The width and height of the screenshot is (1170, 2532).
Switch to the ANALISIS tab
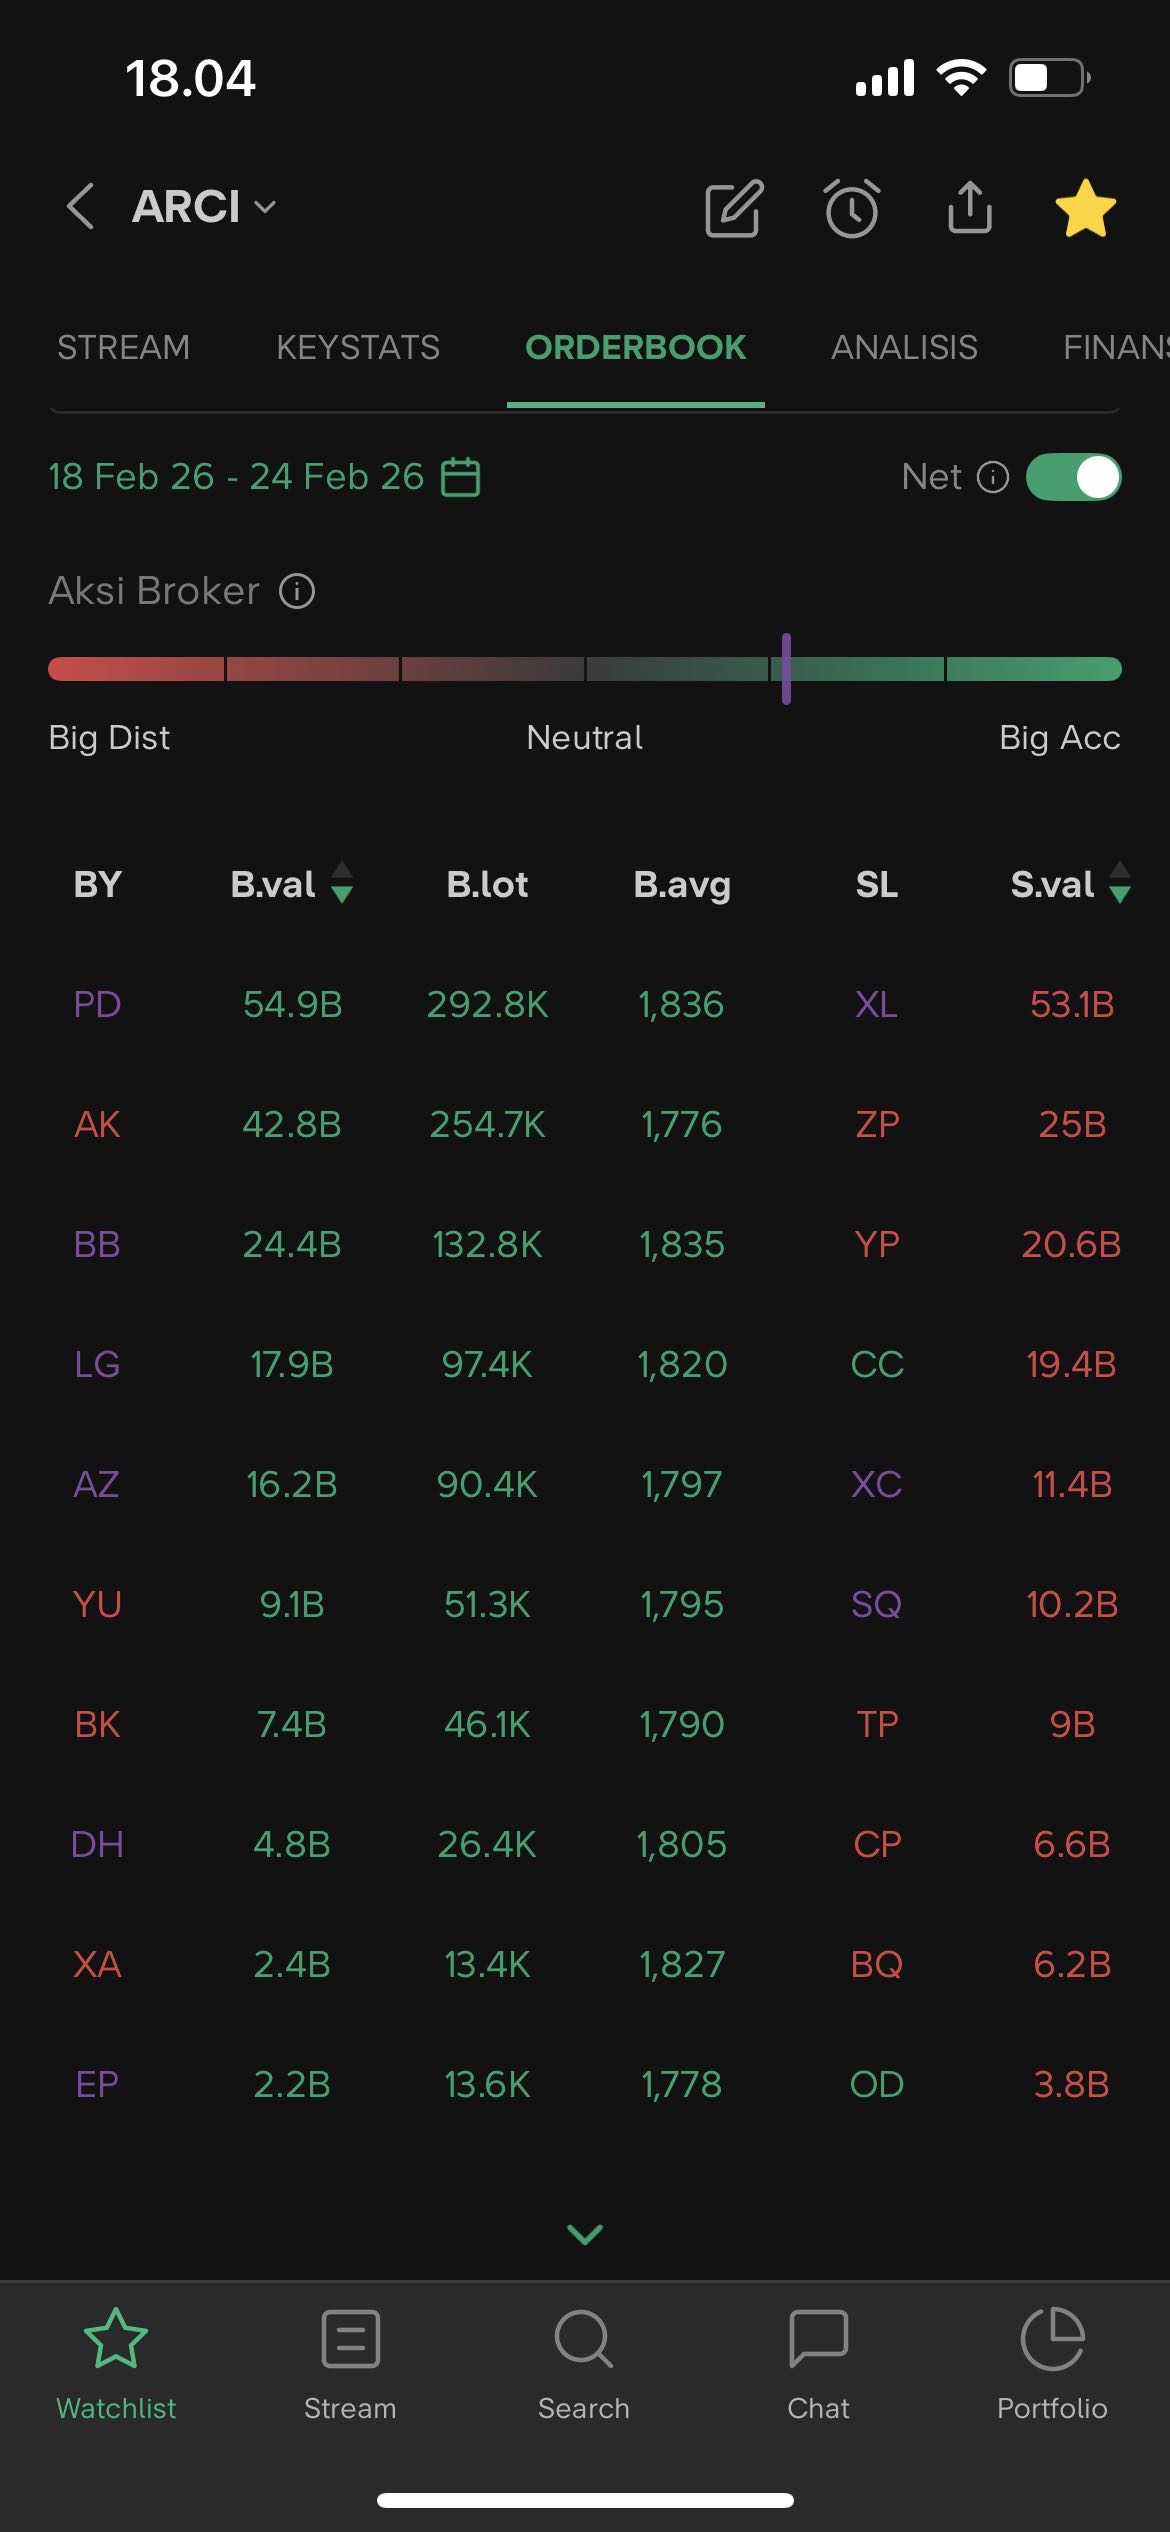[x=904, y=347]
